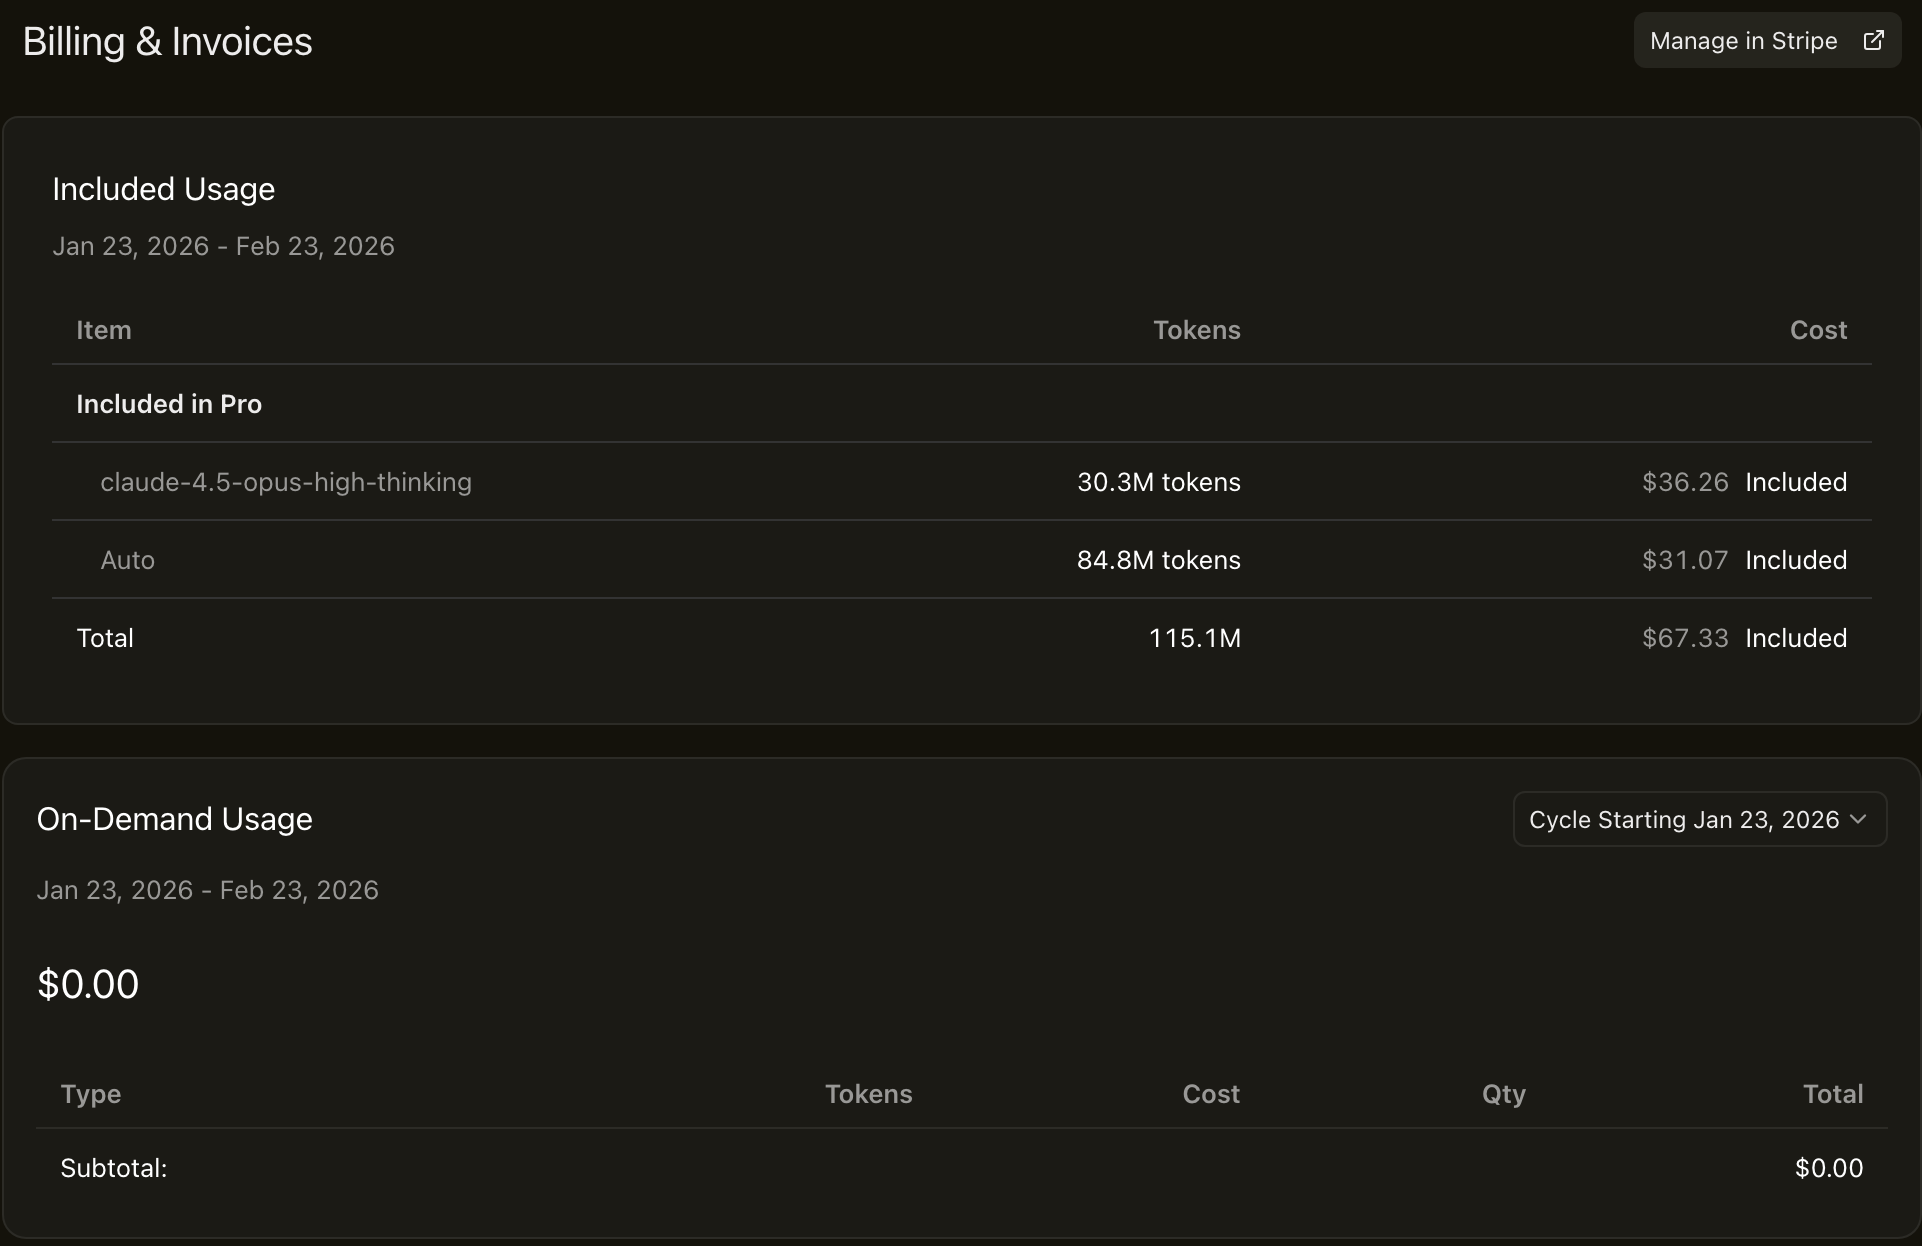Viewport: 1922px width, 1246px height.
Task: Click the $67.33 total cost value
Action: 1685,638
